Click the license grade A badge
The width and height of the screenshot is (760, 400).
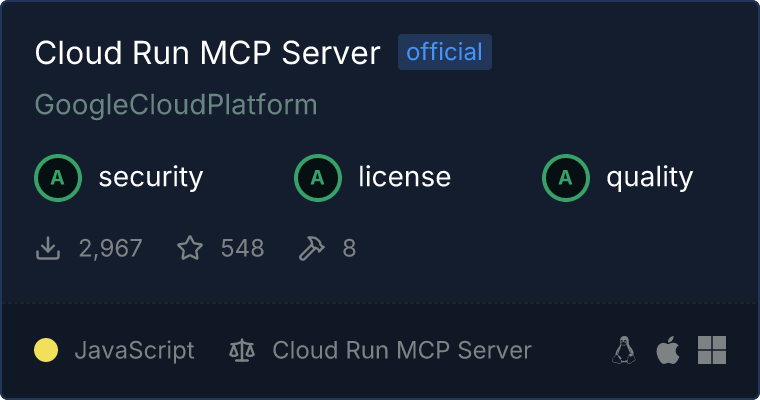(318, 178)
